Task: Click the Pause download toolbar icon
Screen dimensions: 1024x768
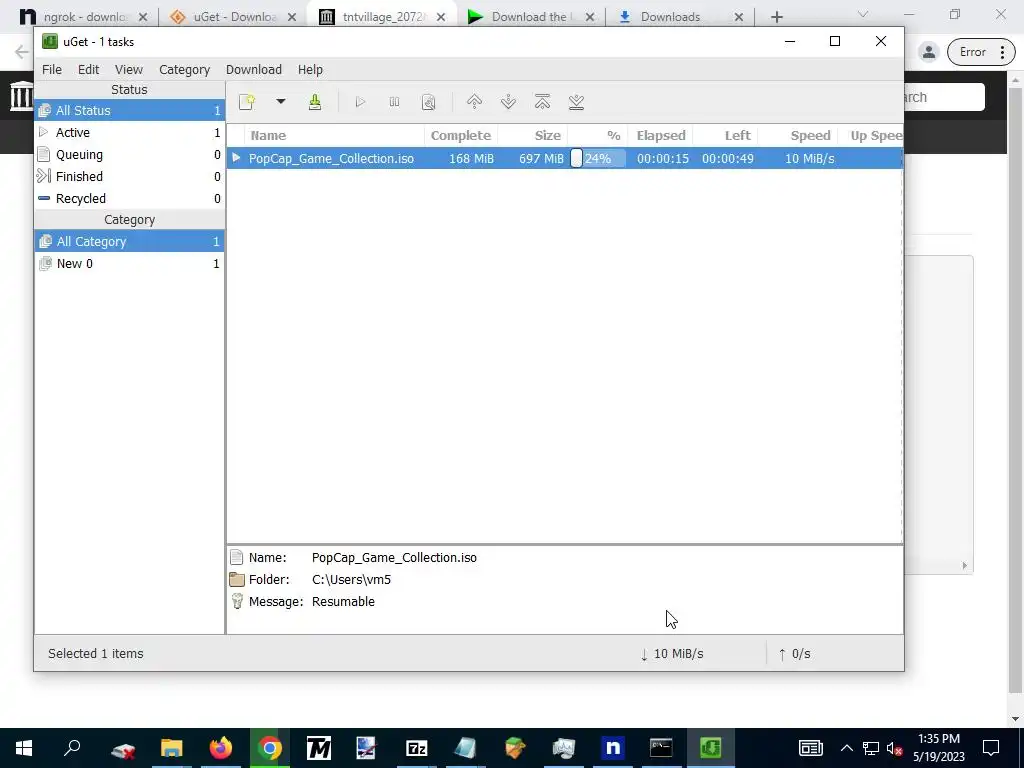Action: click(x=394, y=102)
